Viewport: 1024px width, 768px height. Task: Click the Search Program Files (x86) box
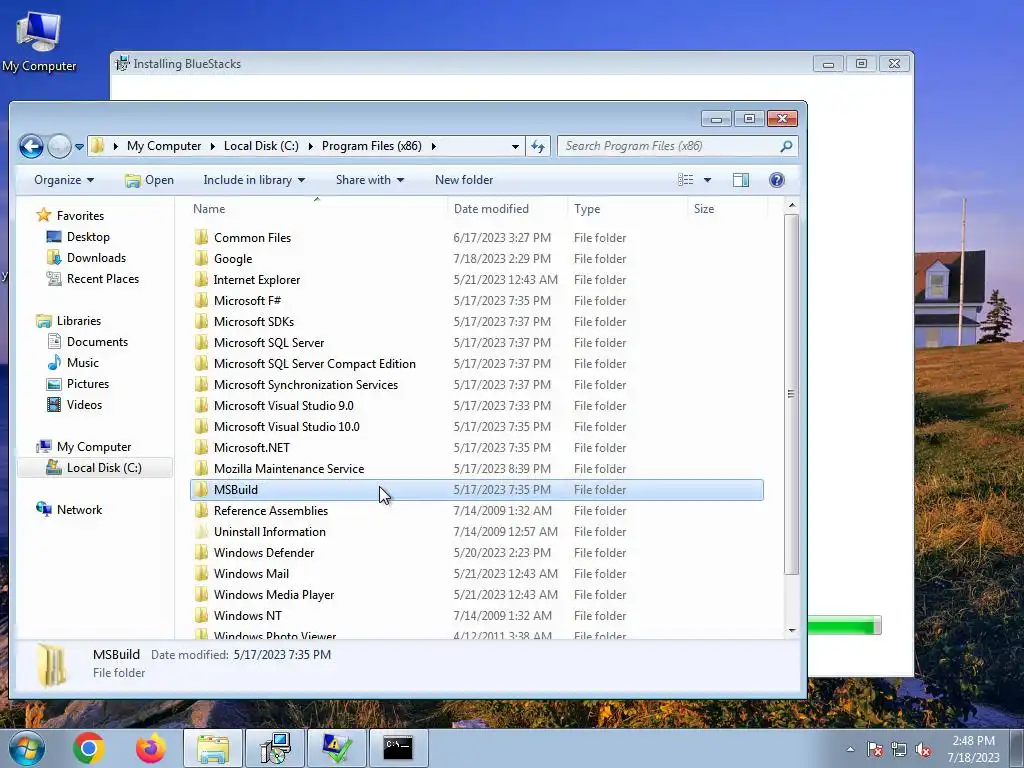677,146
